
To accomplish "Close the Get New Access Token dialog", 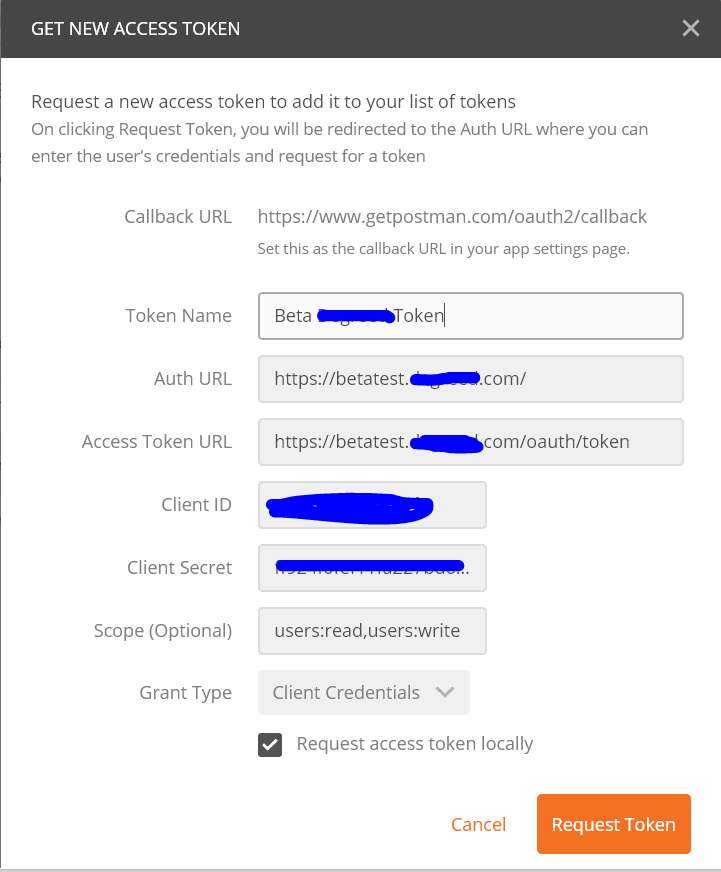I will coord(690,28).
